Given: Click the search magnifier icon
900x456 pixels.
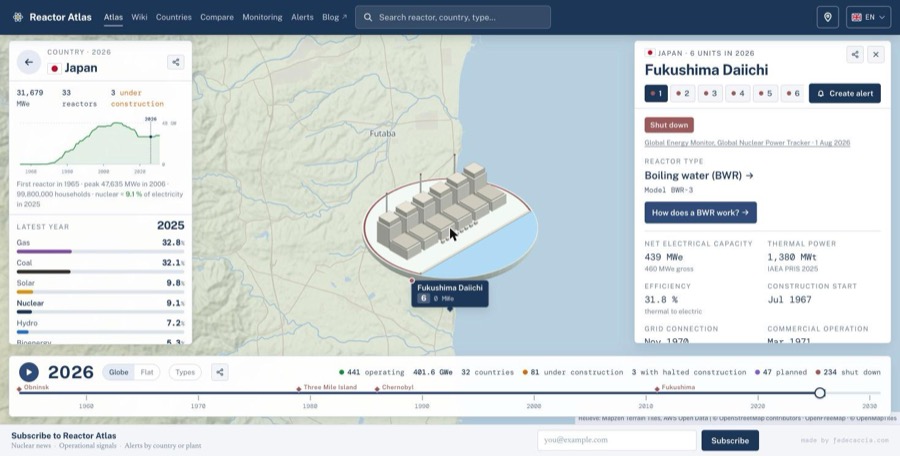Looking at the screenshot, I should click(368, 17).
